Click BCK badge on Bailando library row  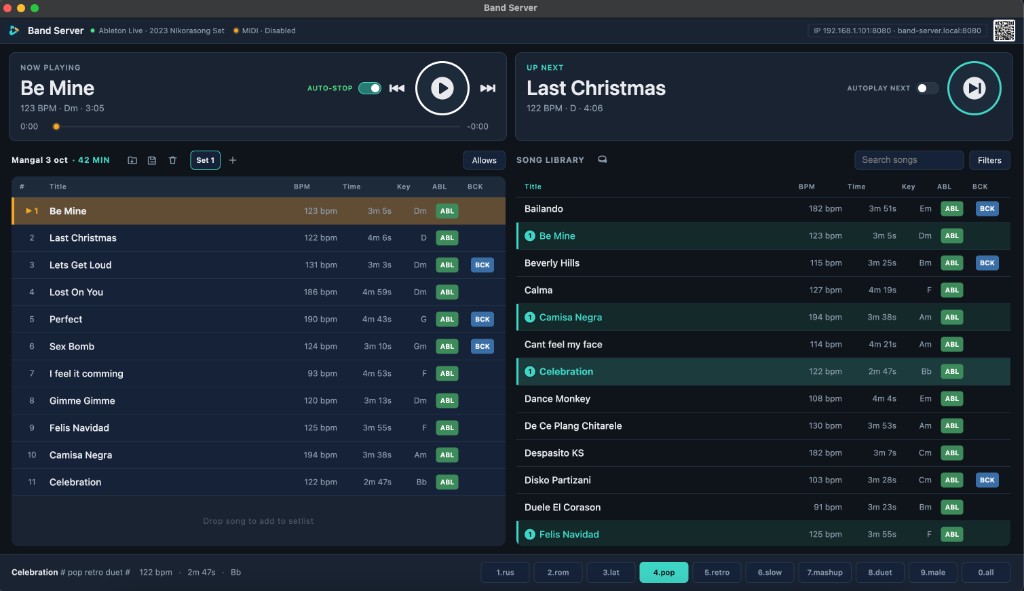pos(987,209)
